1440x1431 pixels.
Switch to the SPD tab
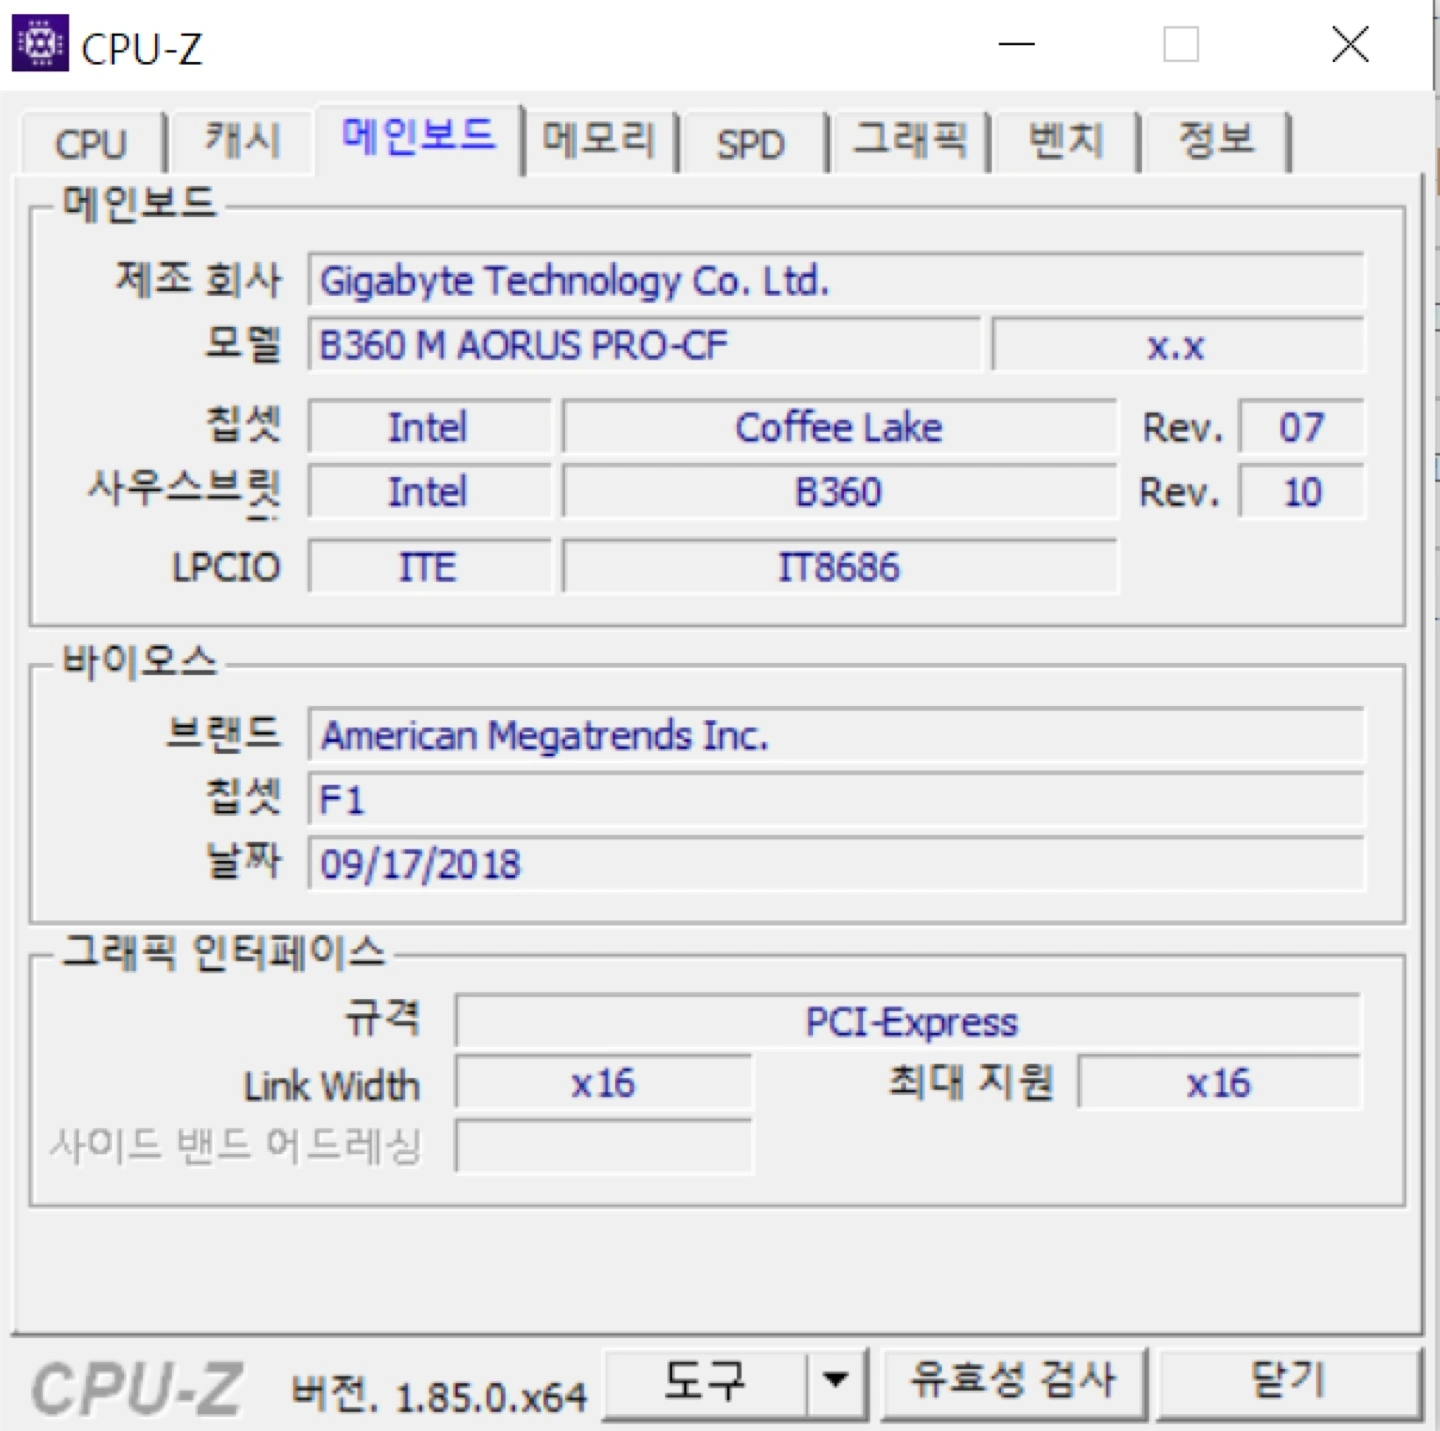point(750,144)
